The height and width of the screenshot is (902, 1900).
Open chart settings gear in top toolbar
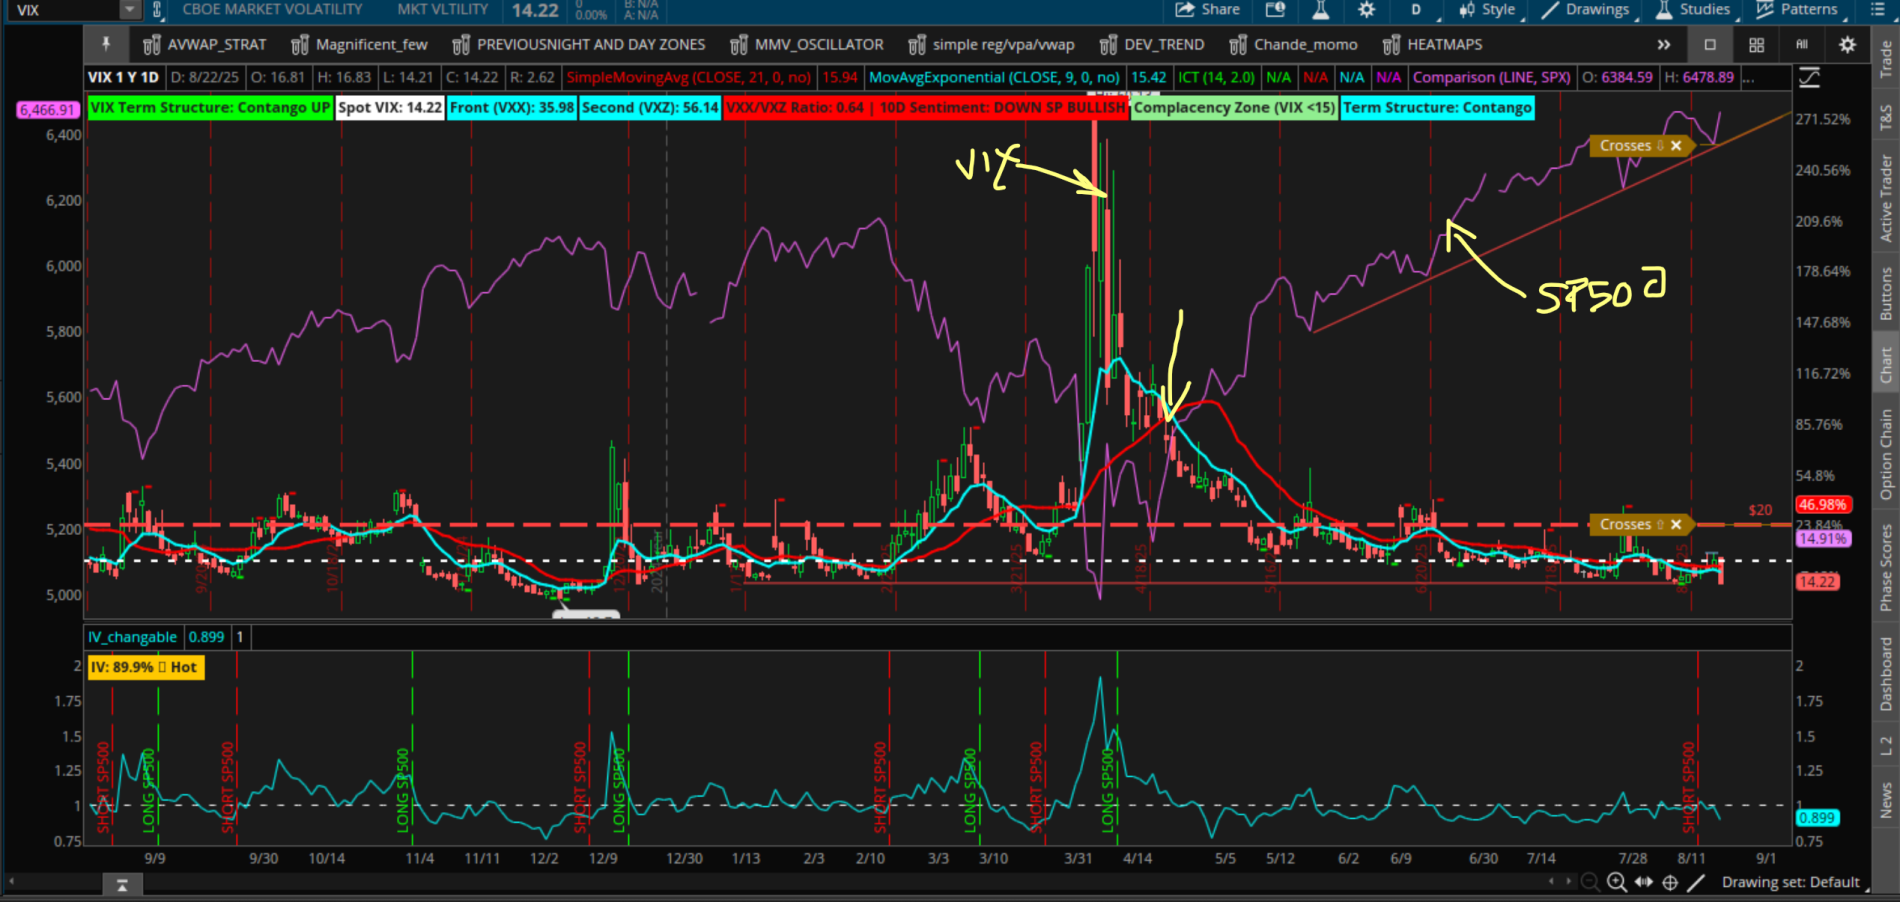pyautogui.click(x=1366, y=10)
